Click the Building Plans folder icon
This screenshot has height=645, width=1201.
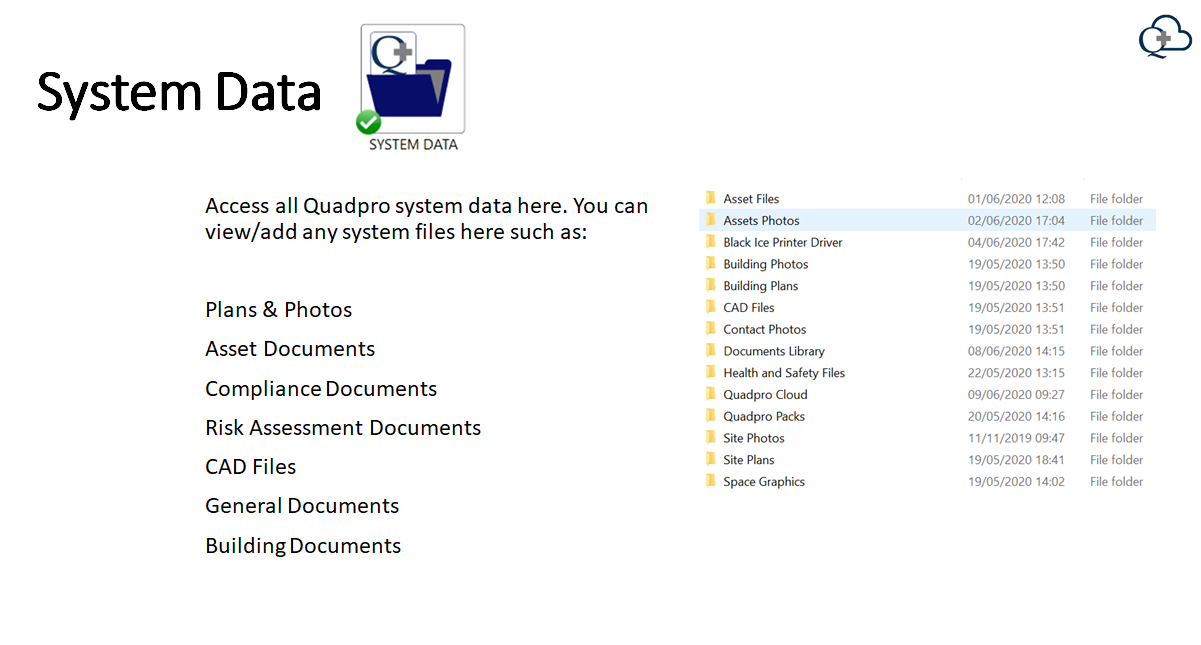point(711,285)
